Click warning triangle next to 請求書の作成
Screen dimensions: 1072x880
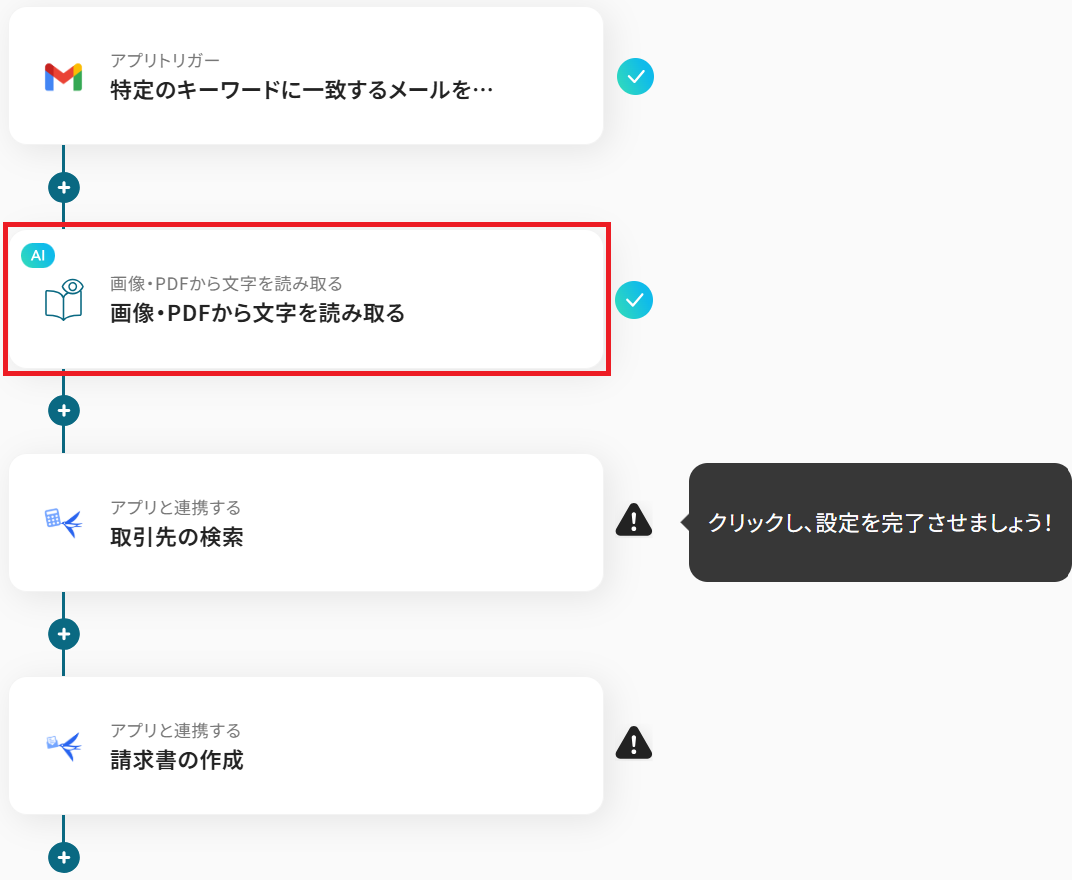coord(634,742)
